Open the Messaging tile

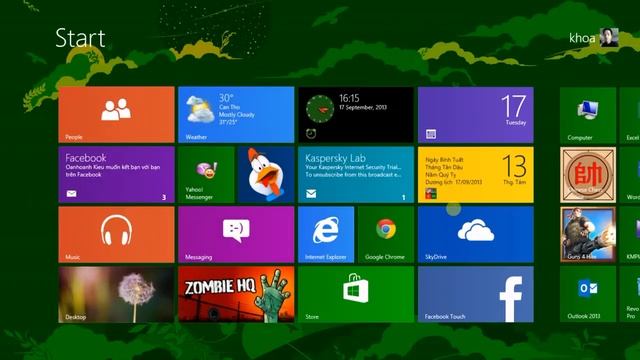click(236, 235)
